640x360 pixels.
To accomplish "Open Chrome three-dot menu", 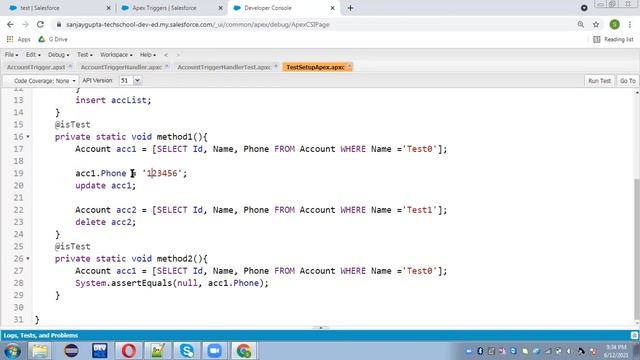I will pyautogui.click(x=630, y=24).
